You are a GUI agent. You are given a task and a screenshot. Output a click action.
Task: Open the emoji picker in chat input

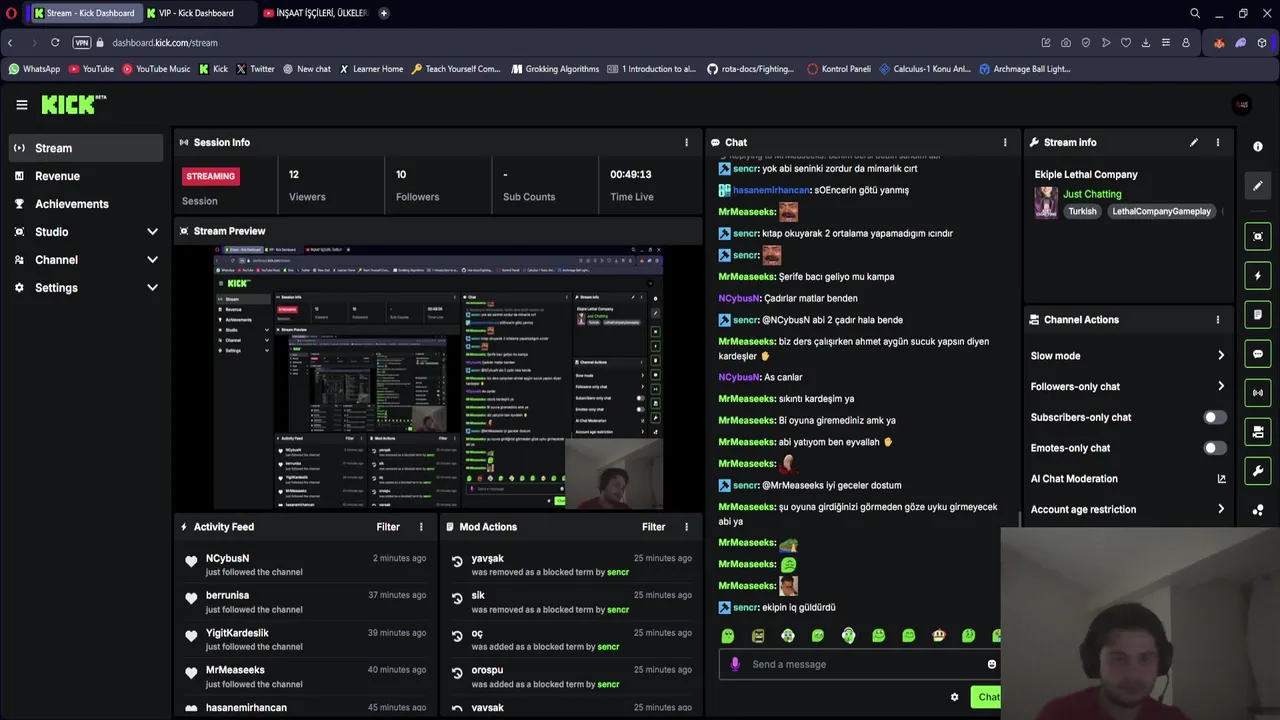pyautogui.click(x=992, y=664)
